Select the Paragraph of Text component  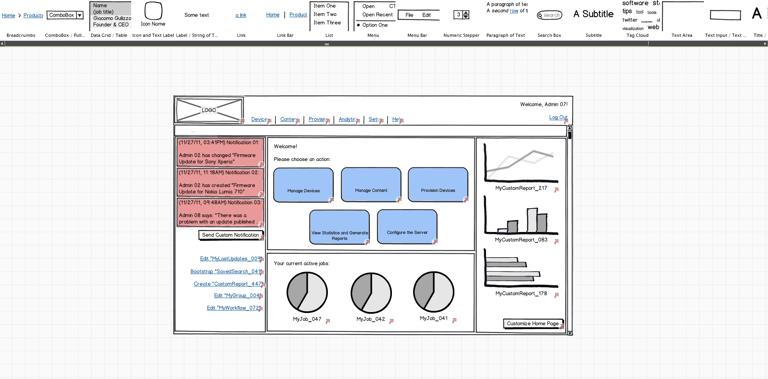[505, 20]
